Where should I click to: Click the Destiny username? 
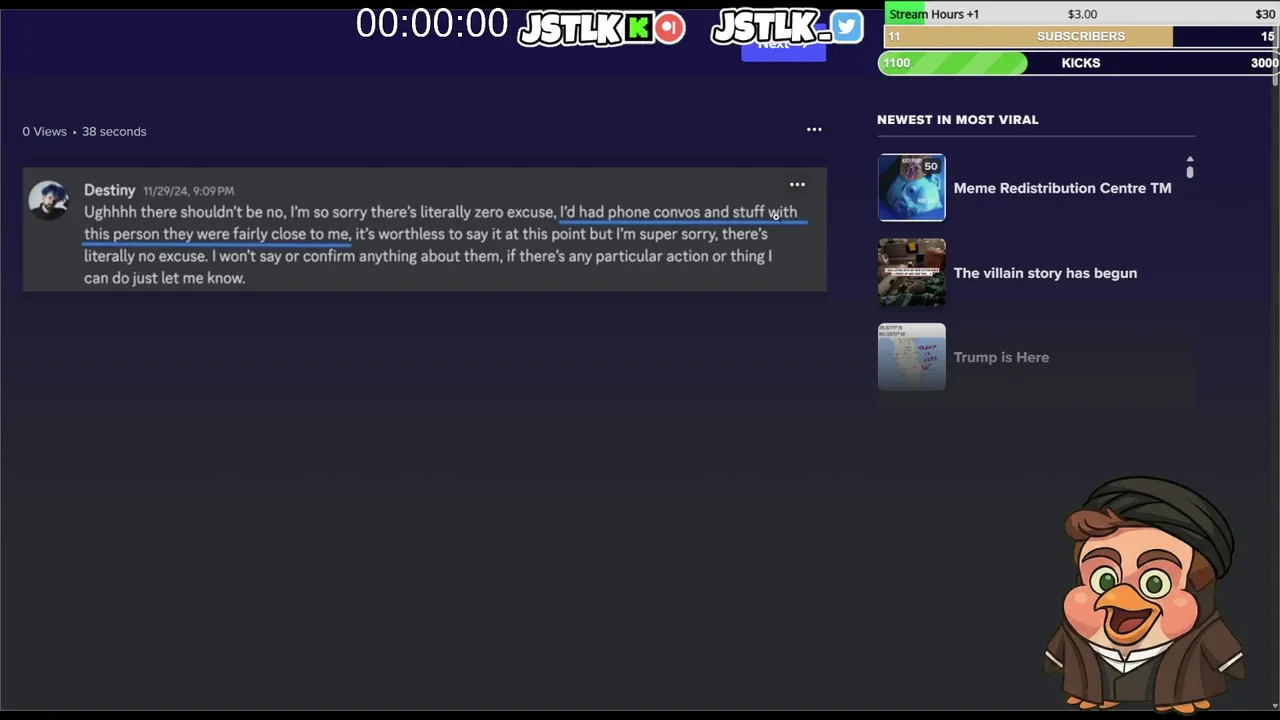pyautogui.click(x=109, y=190)
